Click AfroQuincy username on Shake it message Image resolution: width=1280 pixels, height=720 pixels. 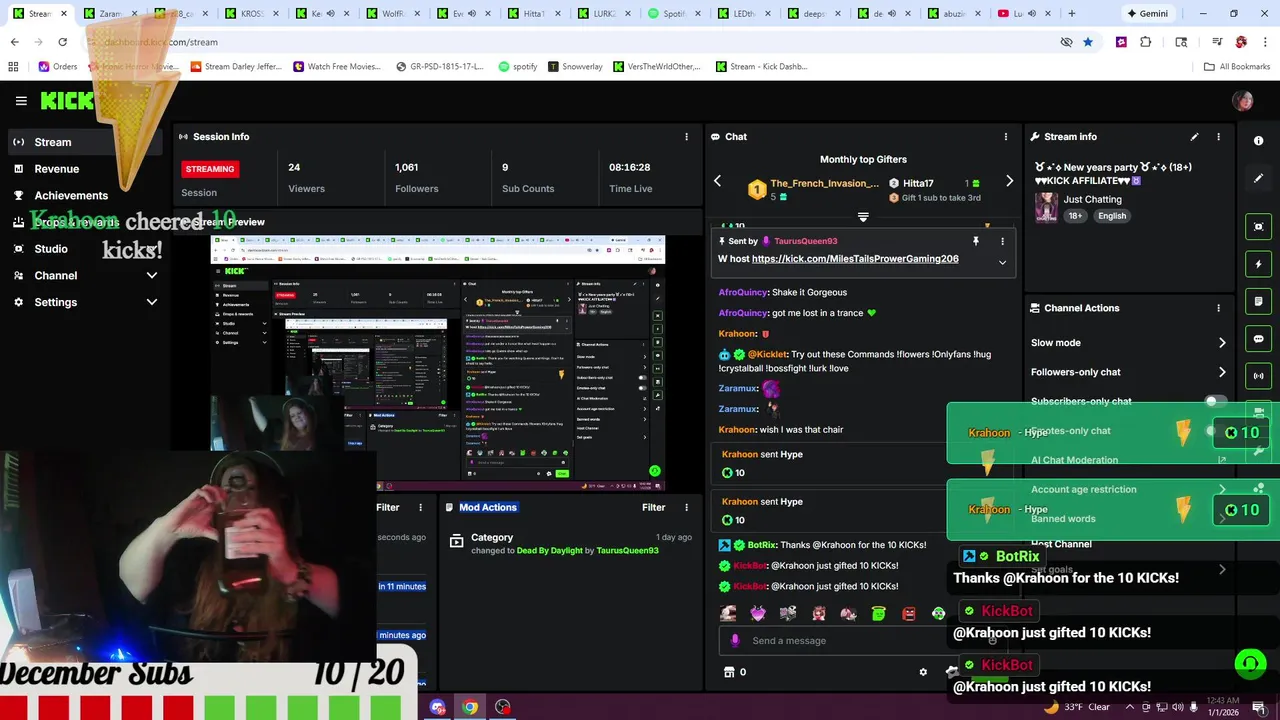coord(742,293)
